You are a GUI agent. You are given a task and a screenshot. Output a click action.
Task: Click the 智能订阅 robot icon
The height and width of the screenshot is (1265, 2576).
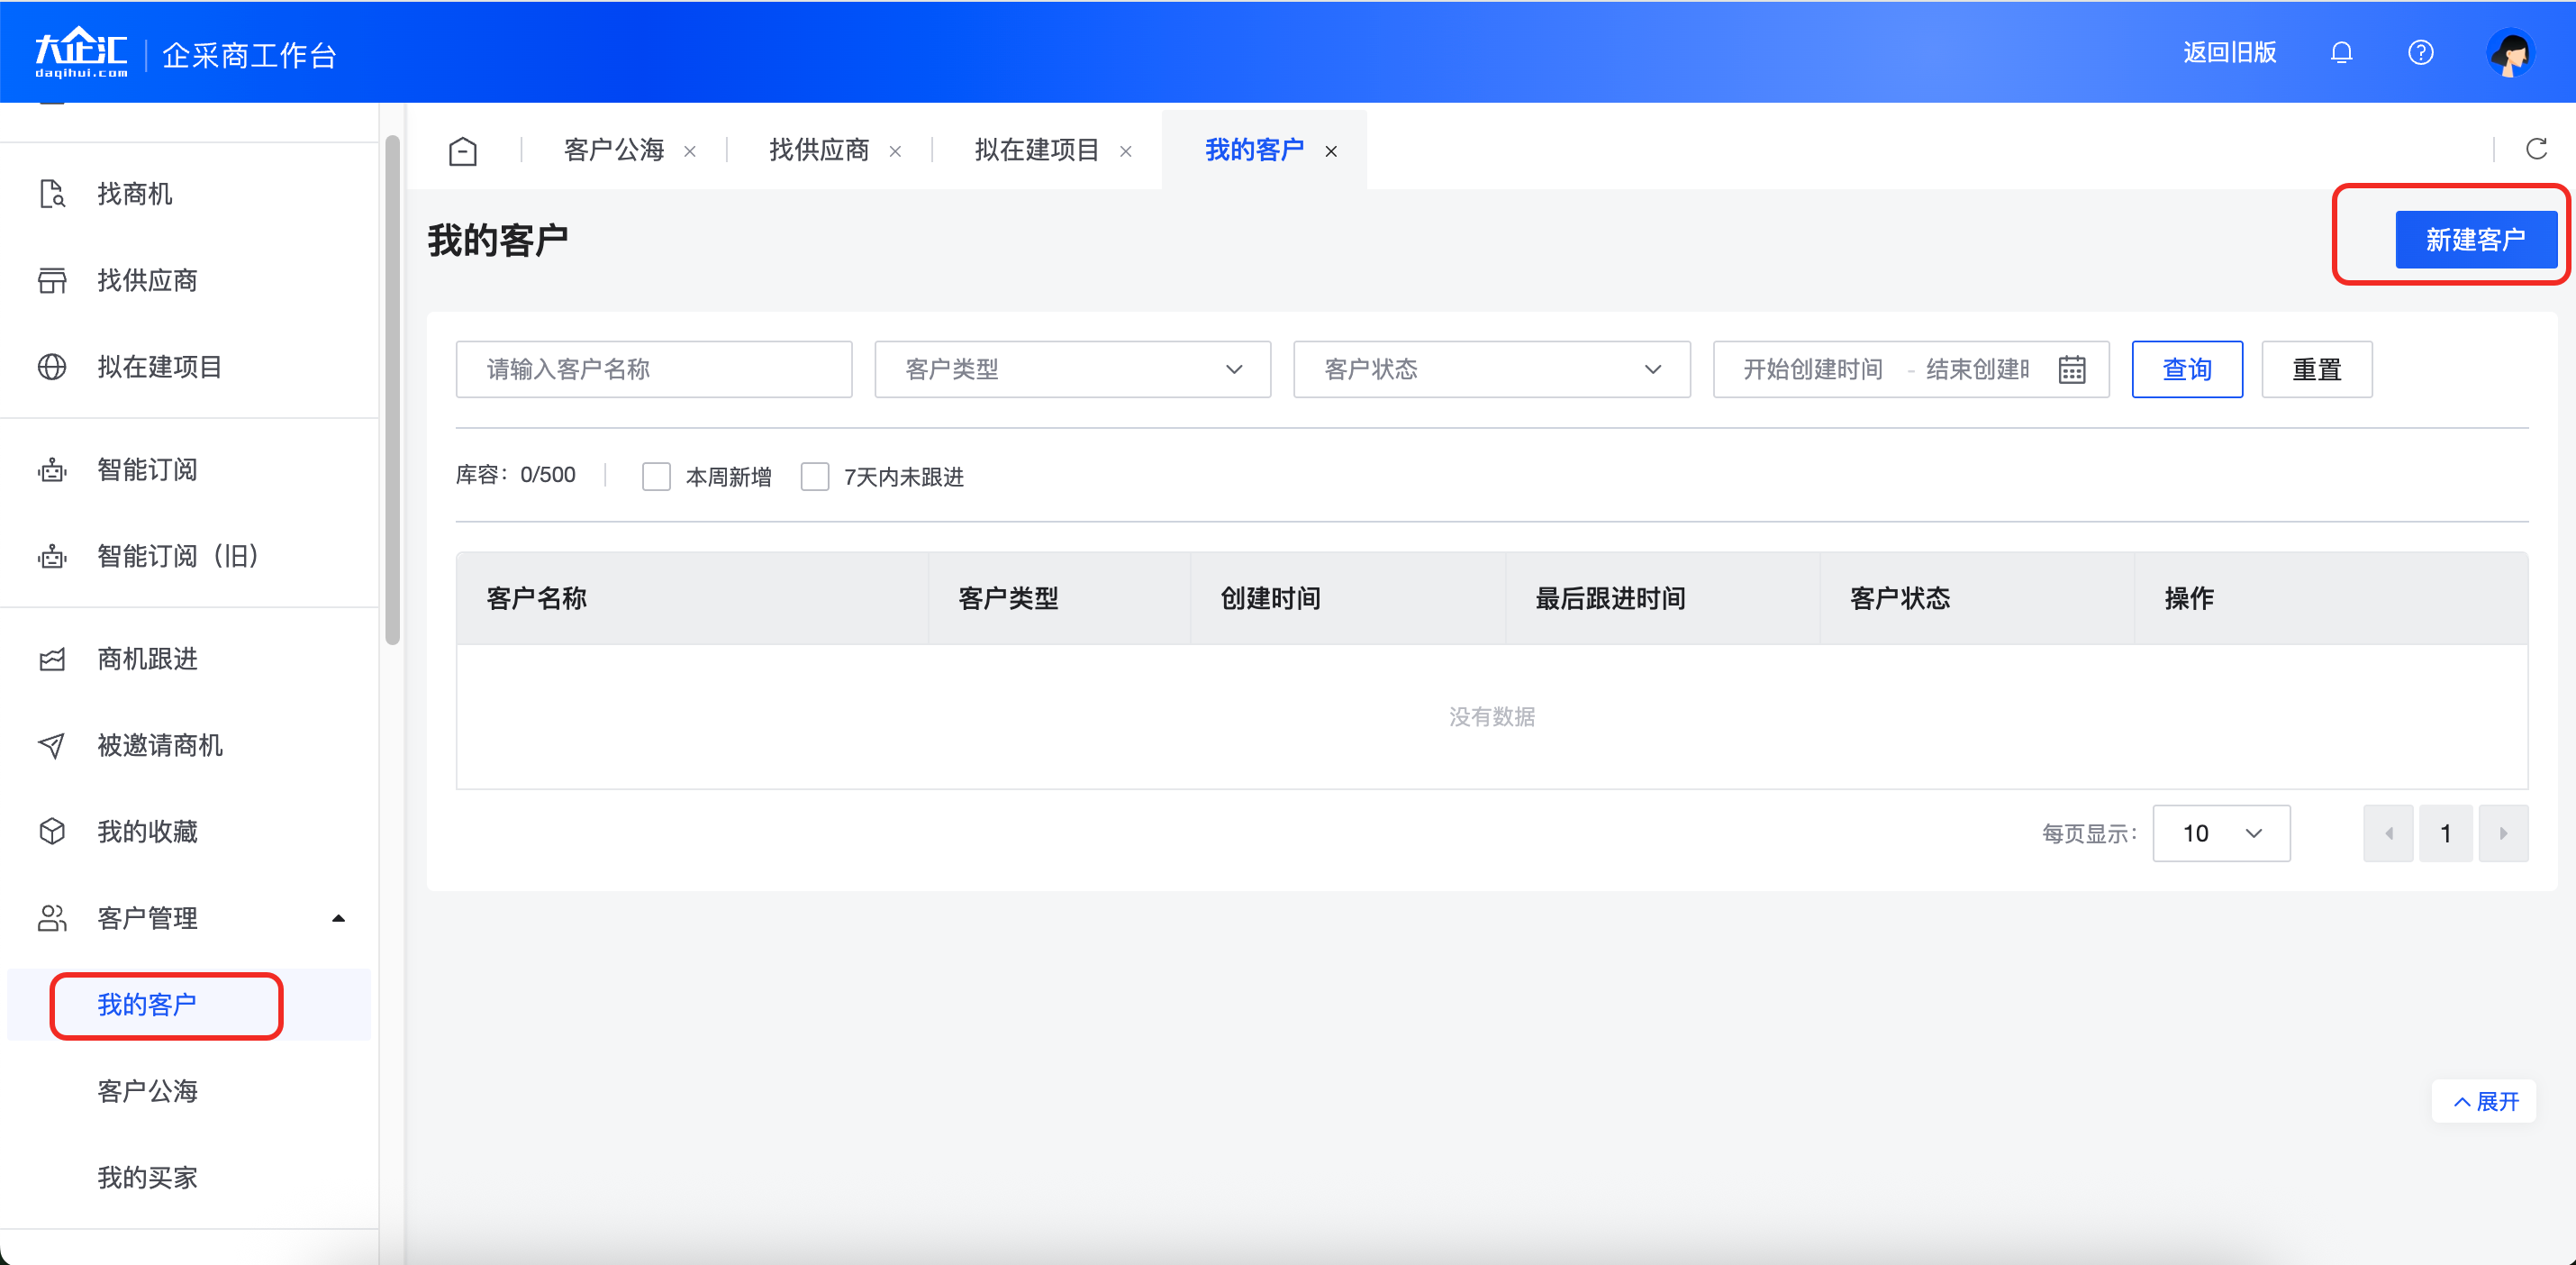tap(52, 470)
